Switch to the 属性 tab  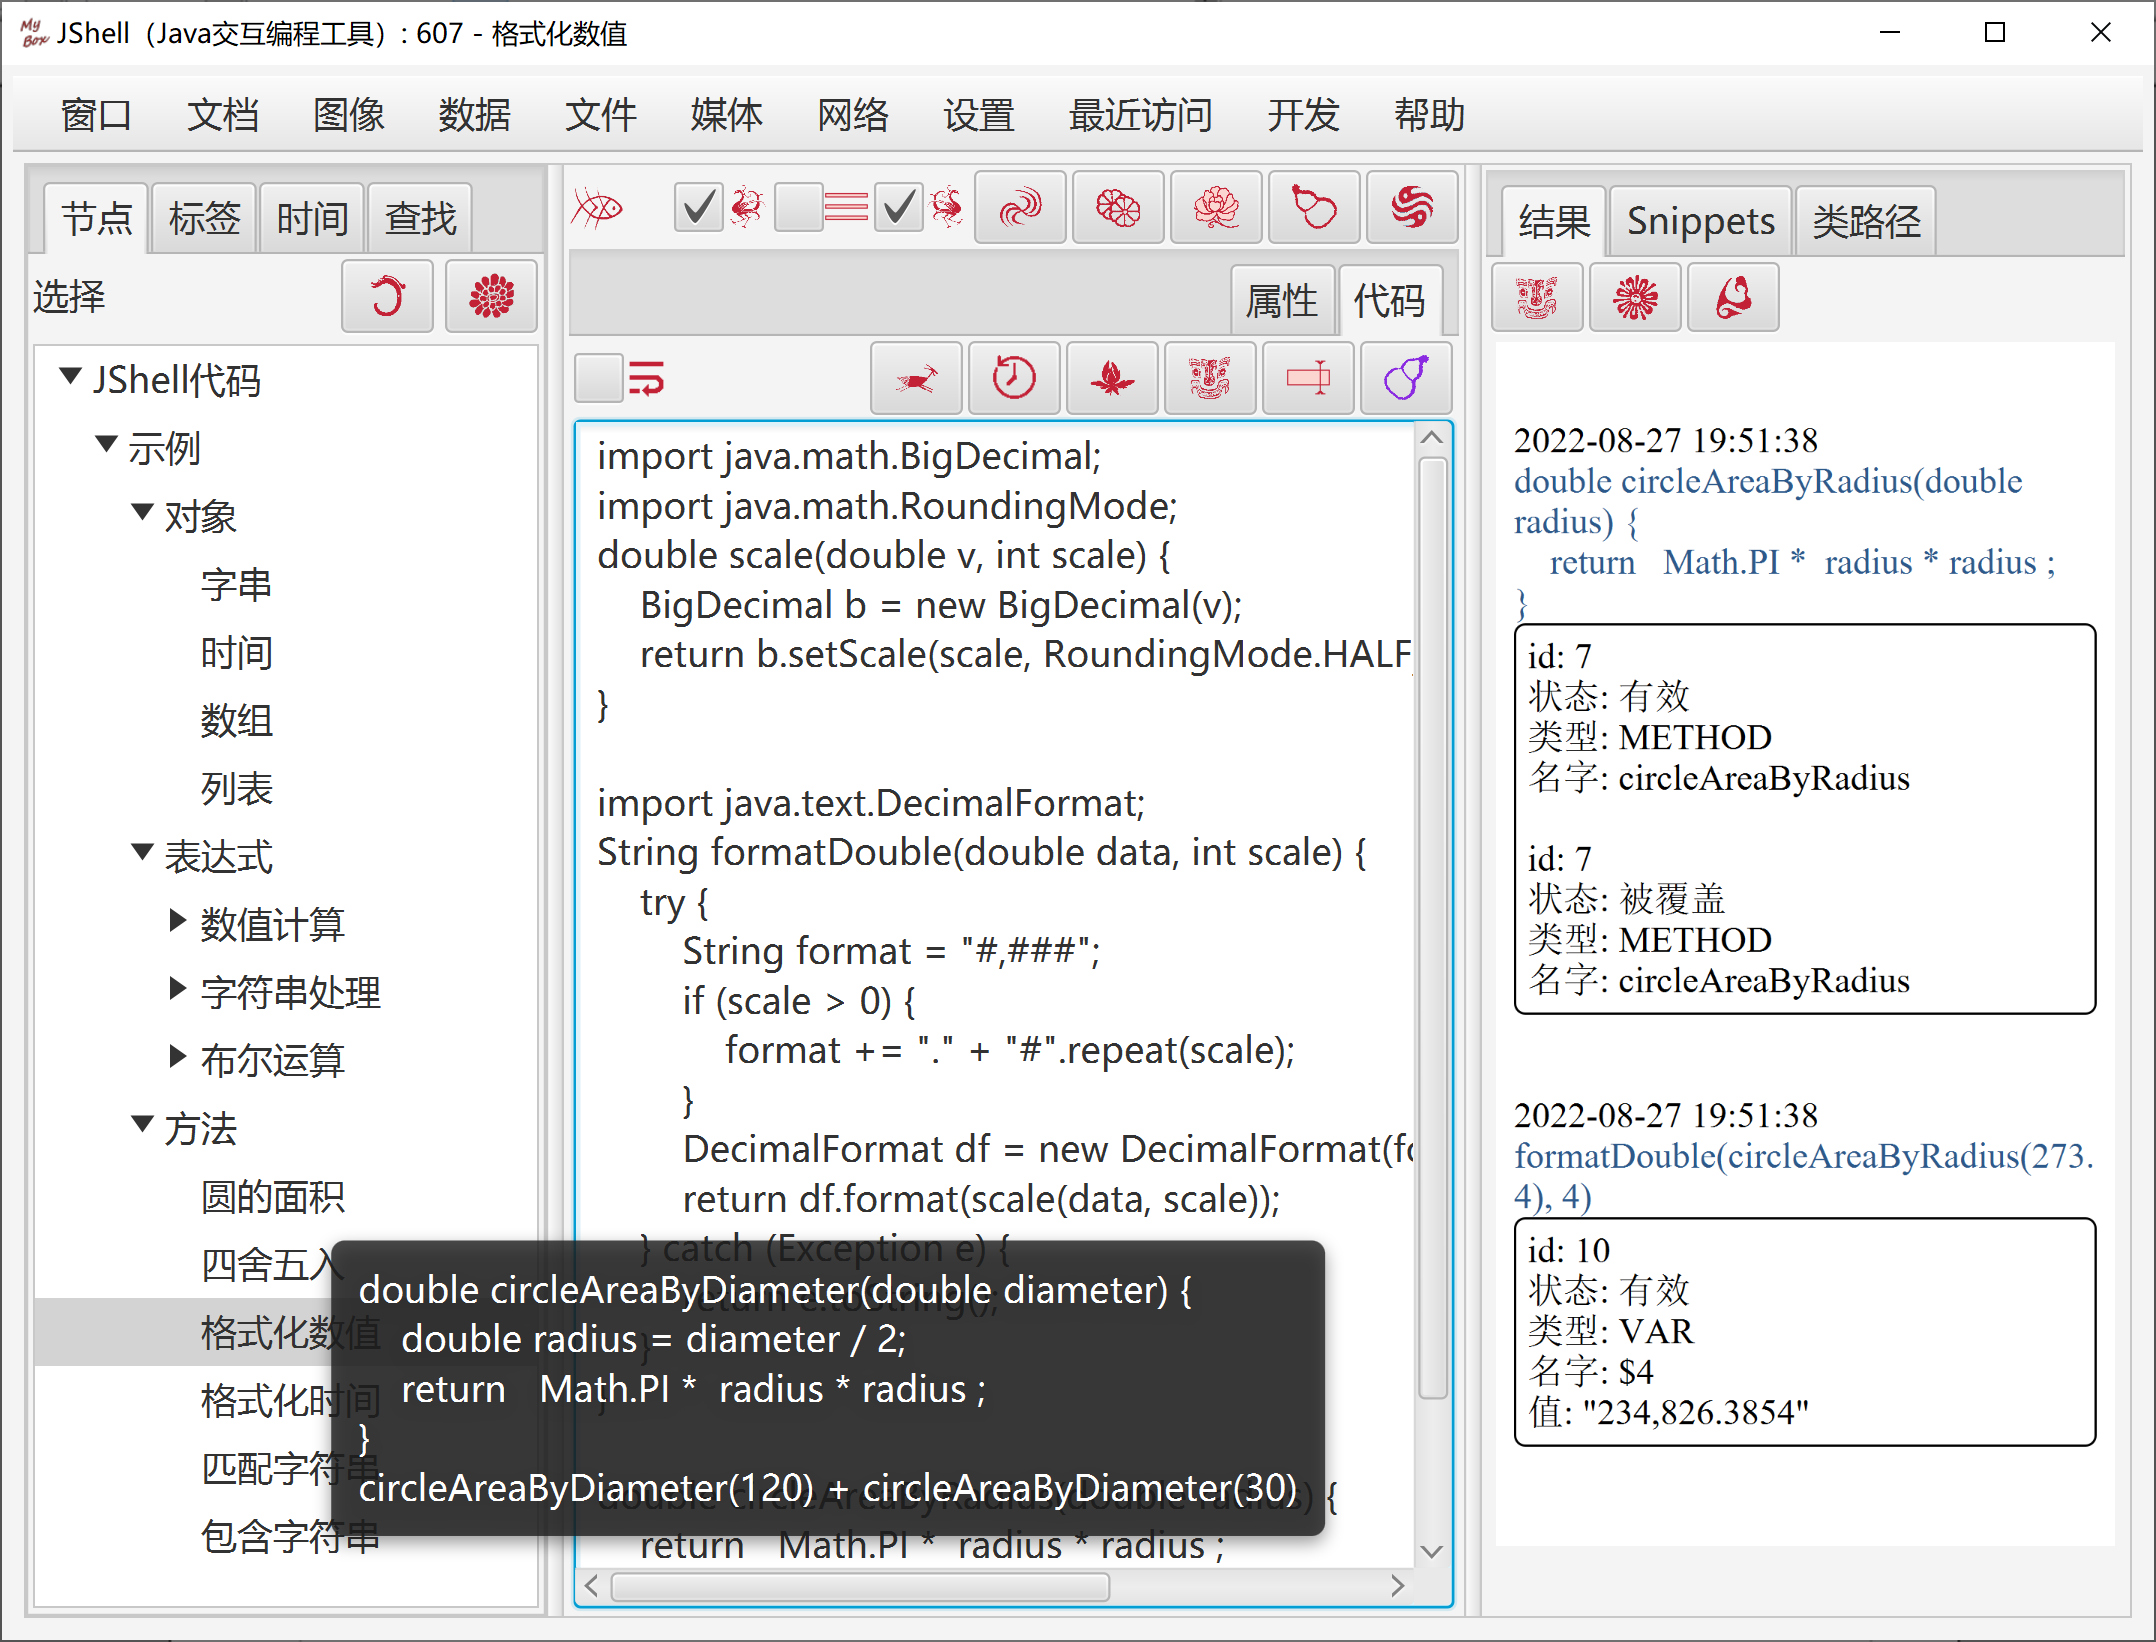point(1282,300)
